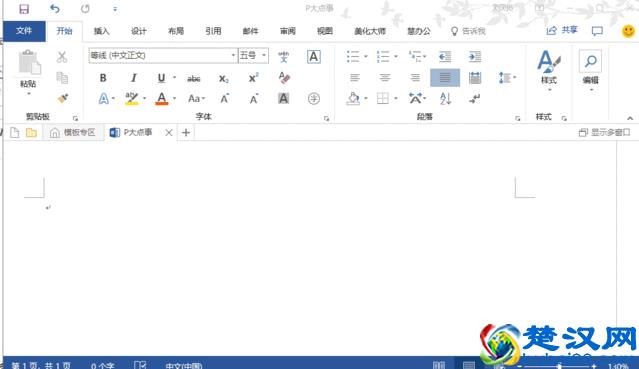The height and width of the screenshot is (369, 639).
Task: Click the phonetic guide 文 icon
Action: pyautogui.click(x=284, y=57)
